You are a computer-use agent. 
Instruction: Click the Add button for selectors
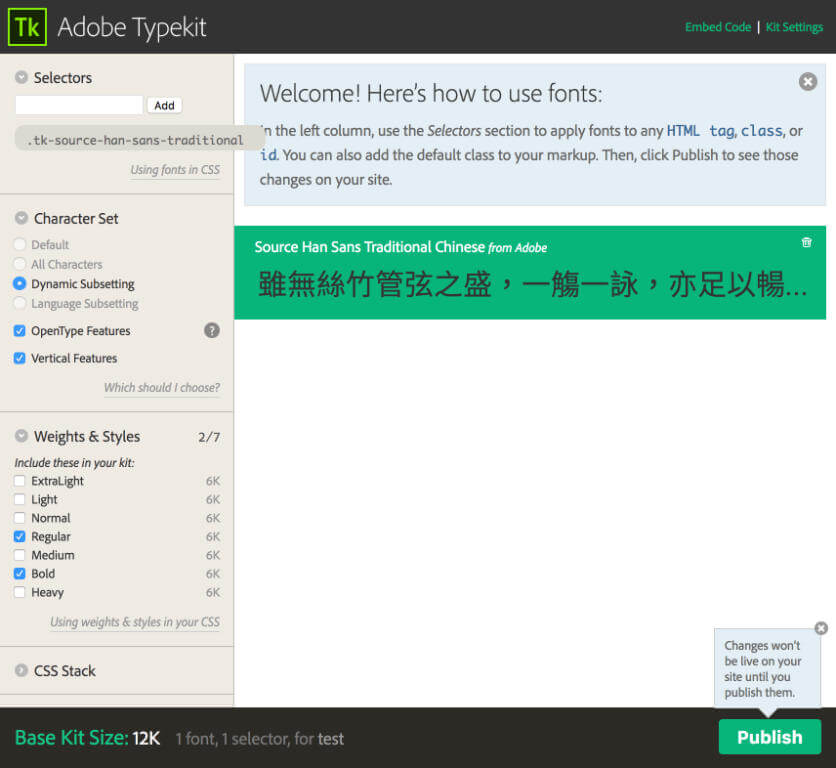[x=163, y=104]
